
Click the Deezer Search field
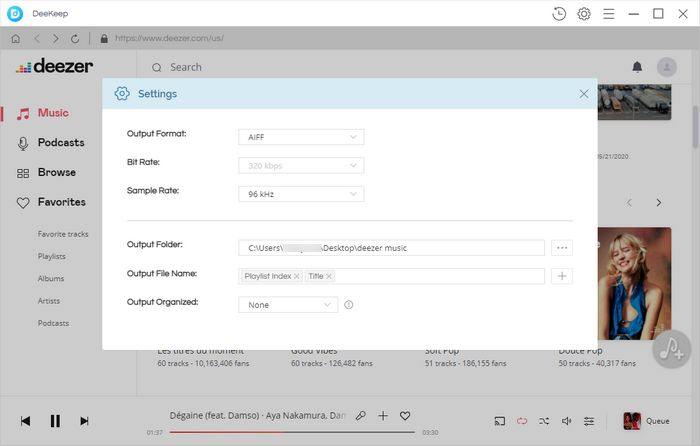(186, 67)
